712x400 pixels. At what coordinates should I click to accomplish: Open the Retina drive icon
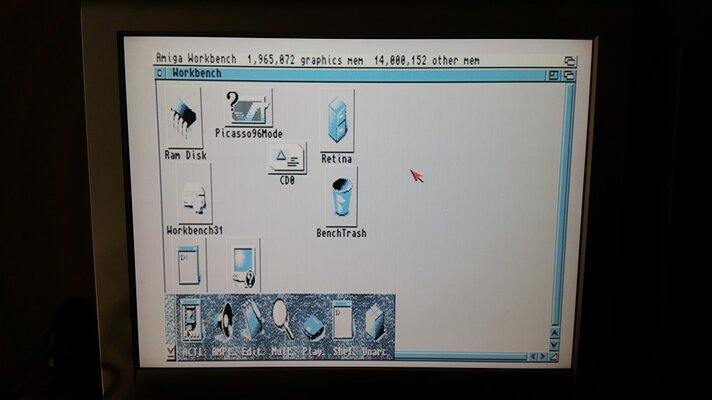(x=337, y=121)
